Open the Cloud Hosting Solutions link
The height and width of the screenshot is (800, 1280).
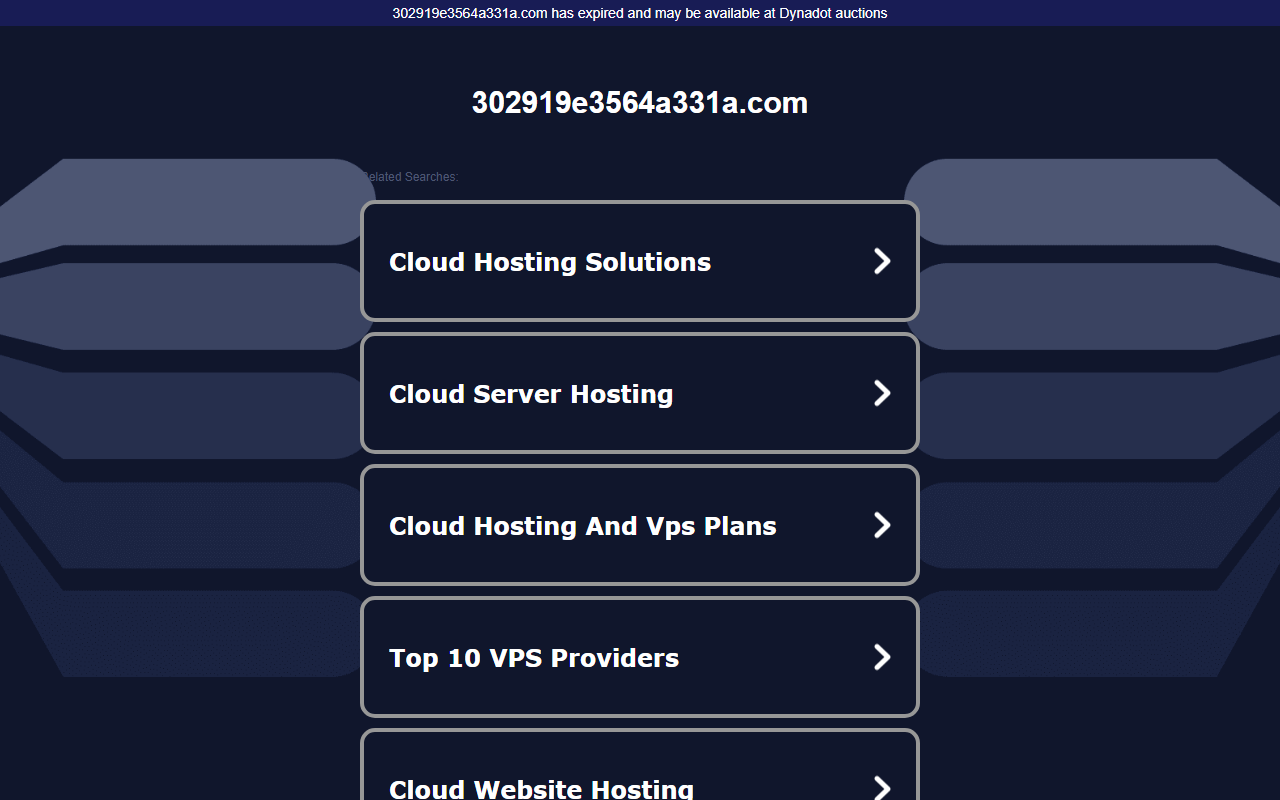[639, 261]
